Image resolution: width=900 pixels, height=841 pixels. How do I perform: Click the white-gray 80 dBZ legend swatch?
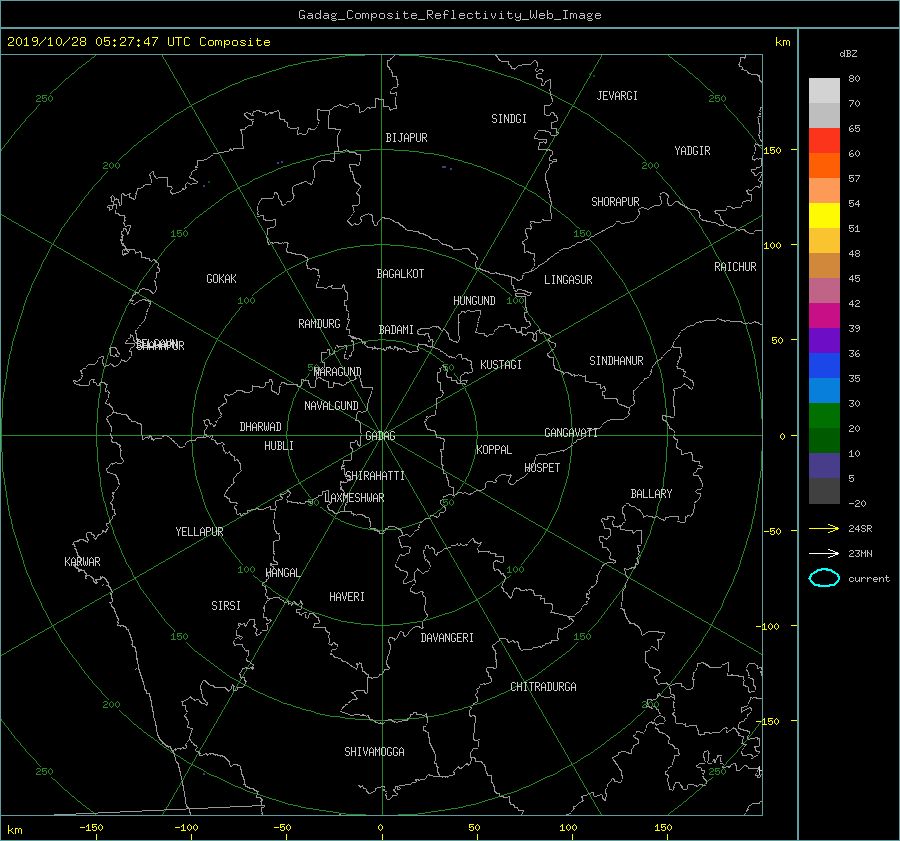click(824, 91)
